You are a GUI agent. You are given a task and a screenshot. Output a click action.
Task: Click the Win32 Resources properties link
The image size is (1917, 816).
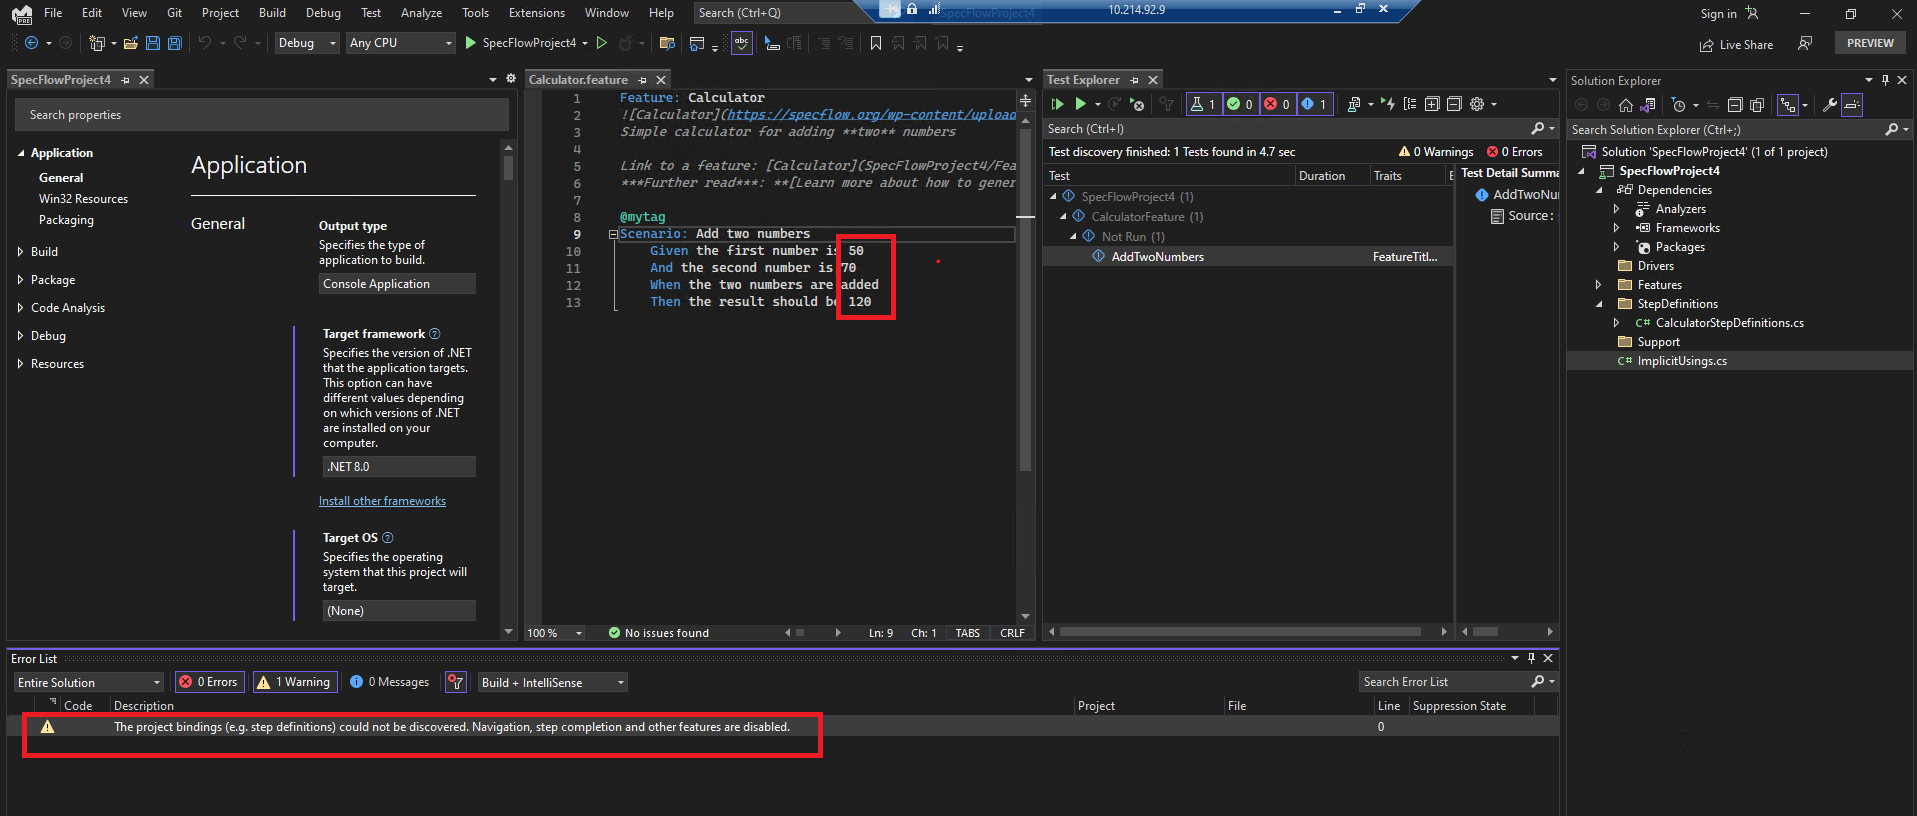coord(83,199)
